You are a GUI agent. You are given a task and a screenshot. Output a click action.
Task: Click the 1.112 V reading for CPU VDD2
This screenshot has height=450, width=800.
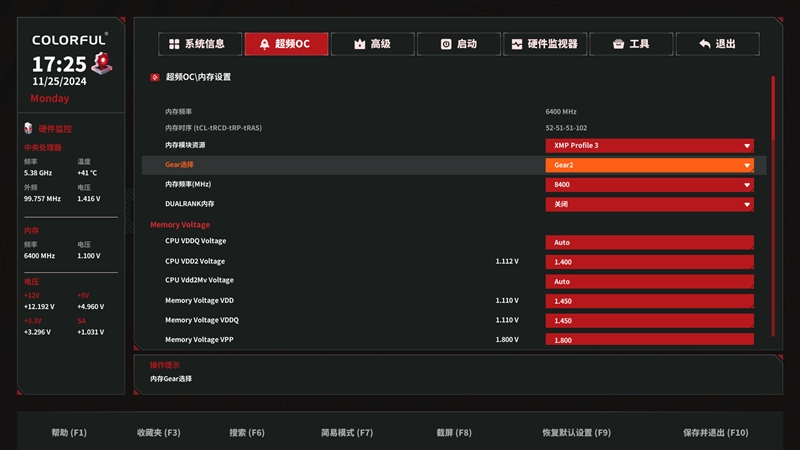(x=507, y=261)
